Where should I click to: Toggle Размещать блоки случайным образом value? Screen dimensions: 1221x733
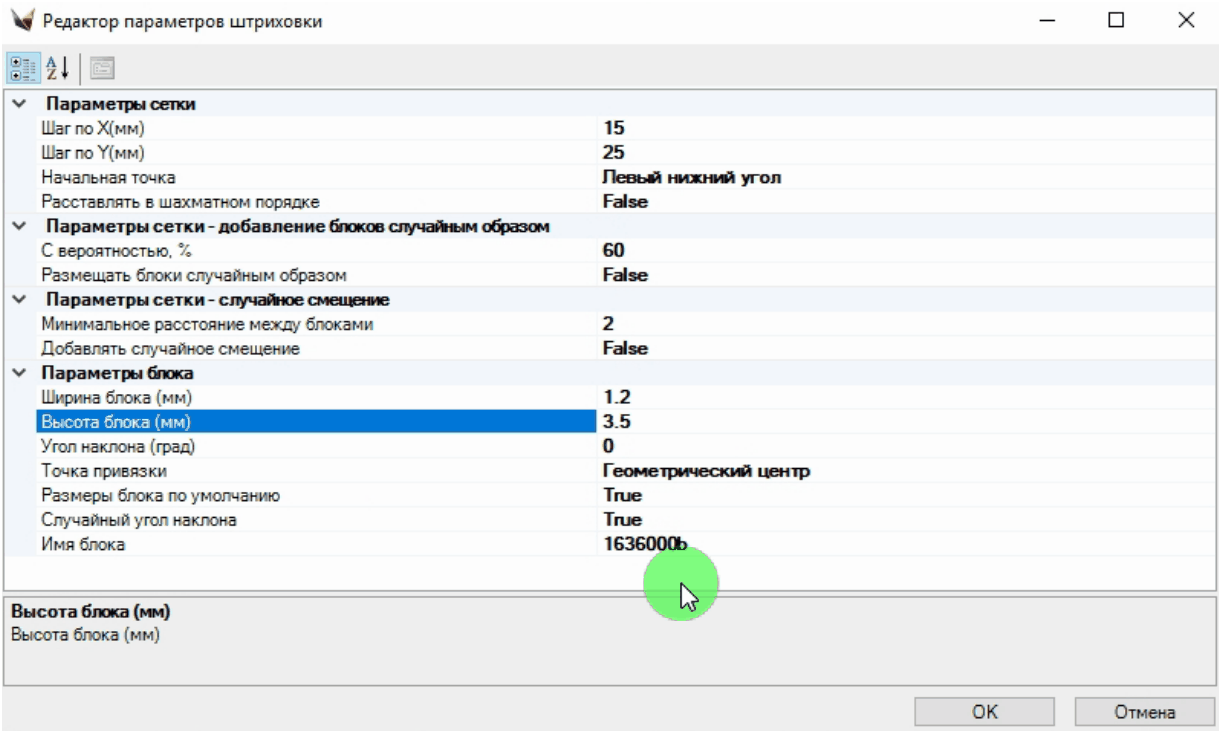(x=625, y=275)
